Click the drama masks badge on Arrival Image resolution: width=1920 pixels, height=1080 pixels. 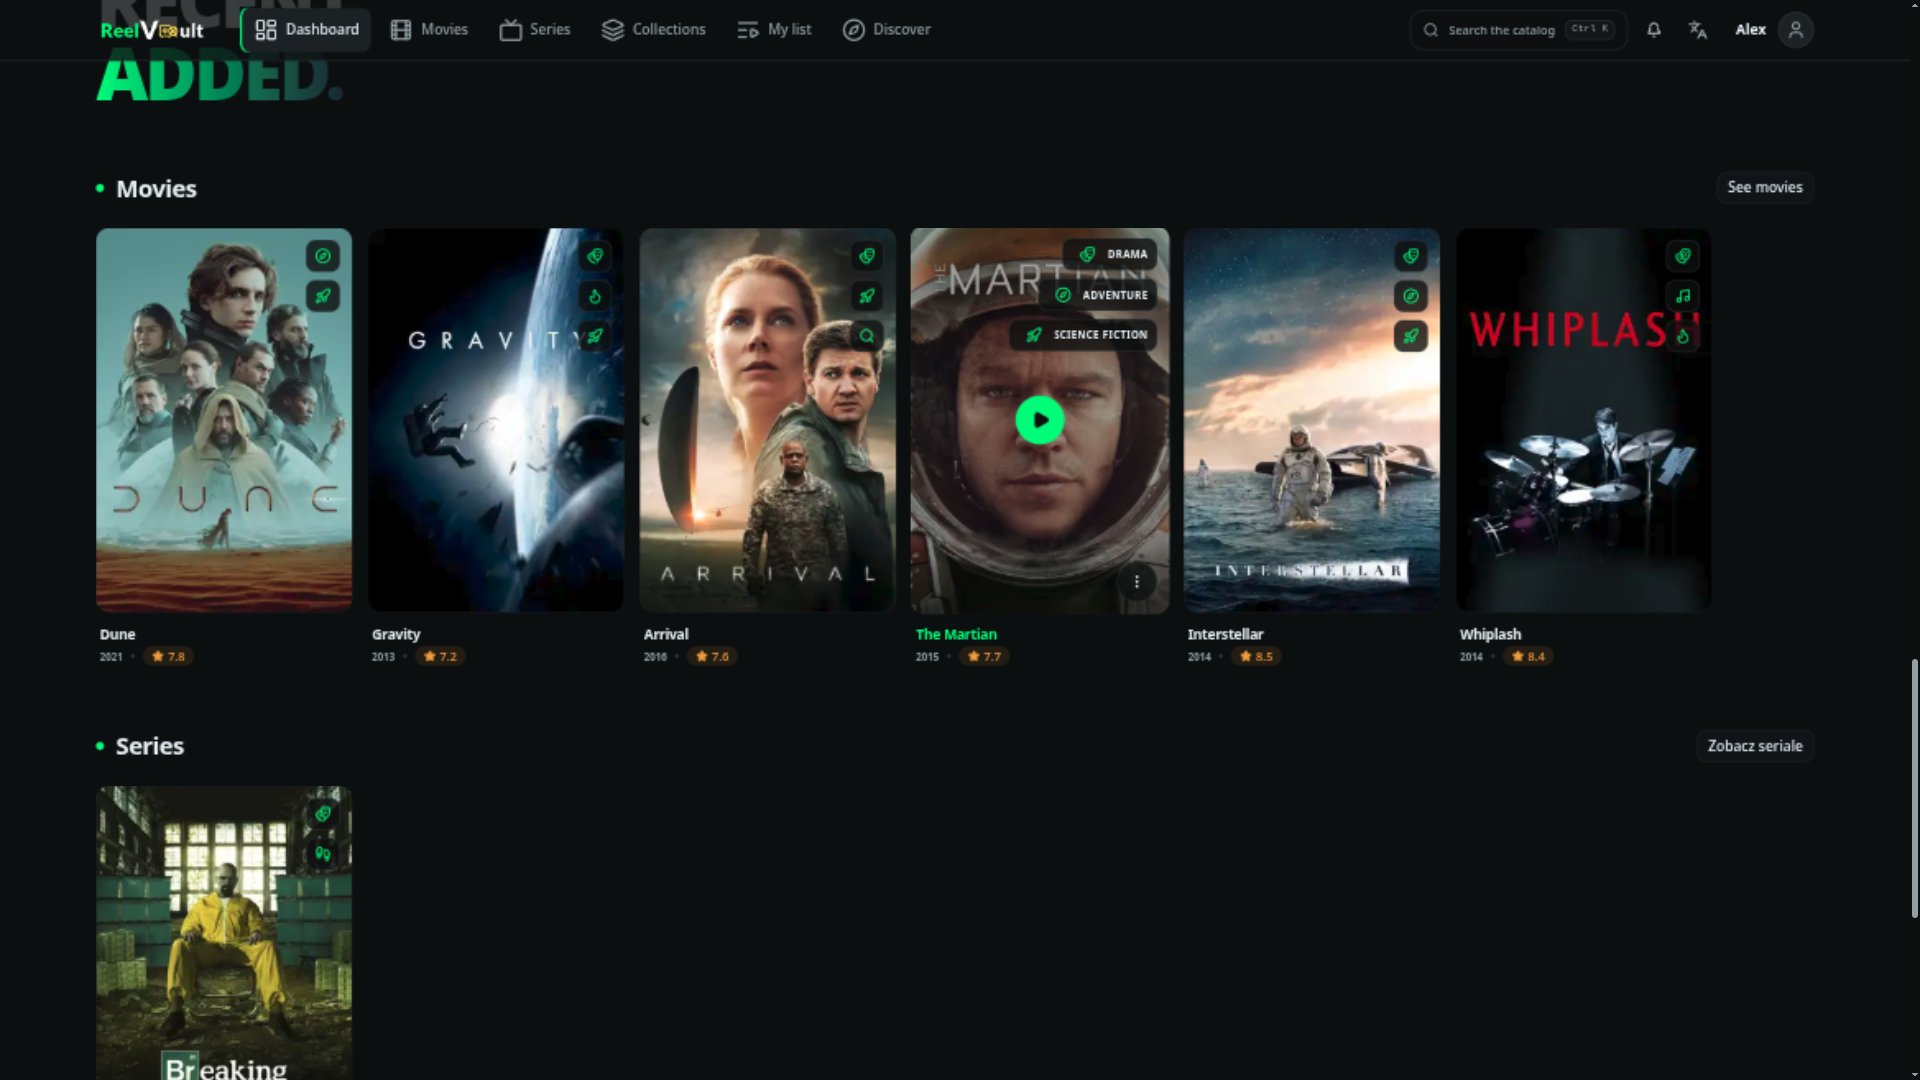tap(867, 256)
